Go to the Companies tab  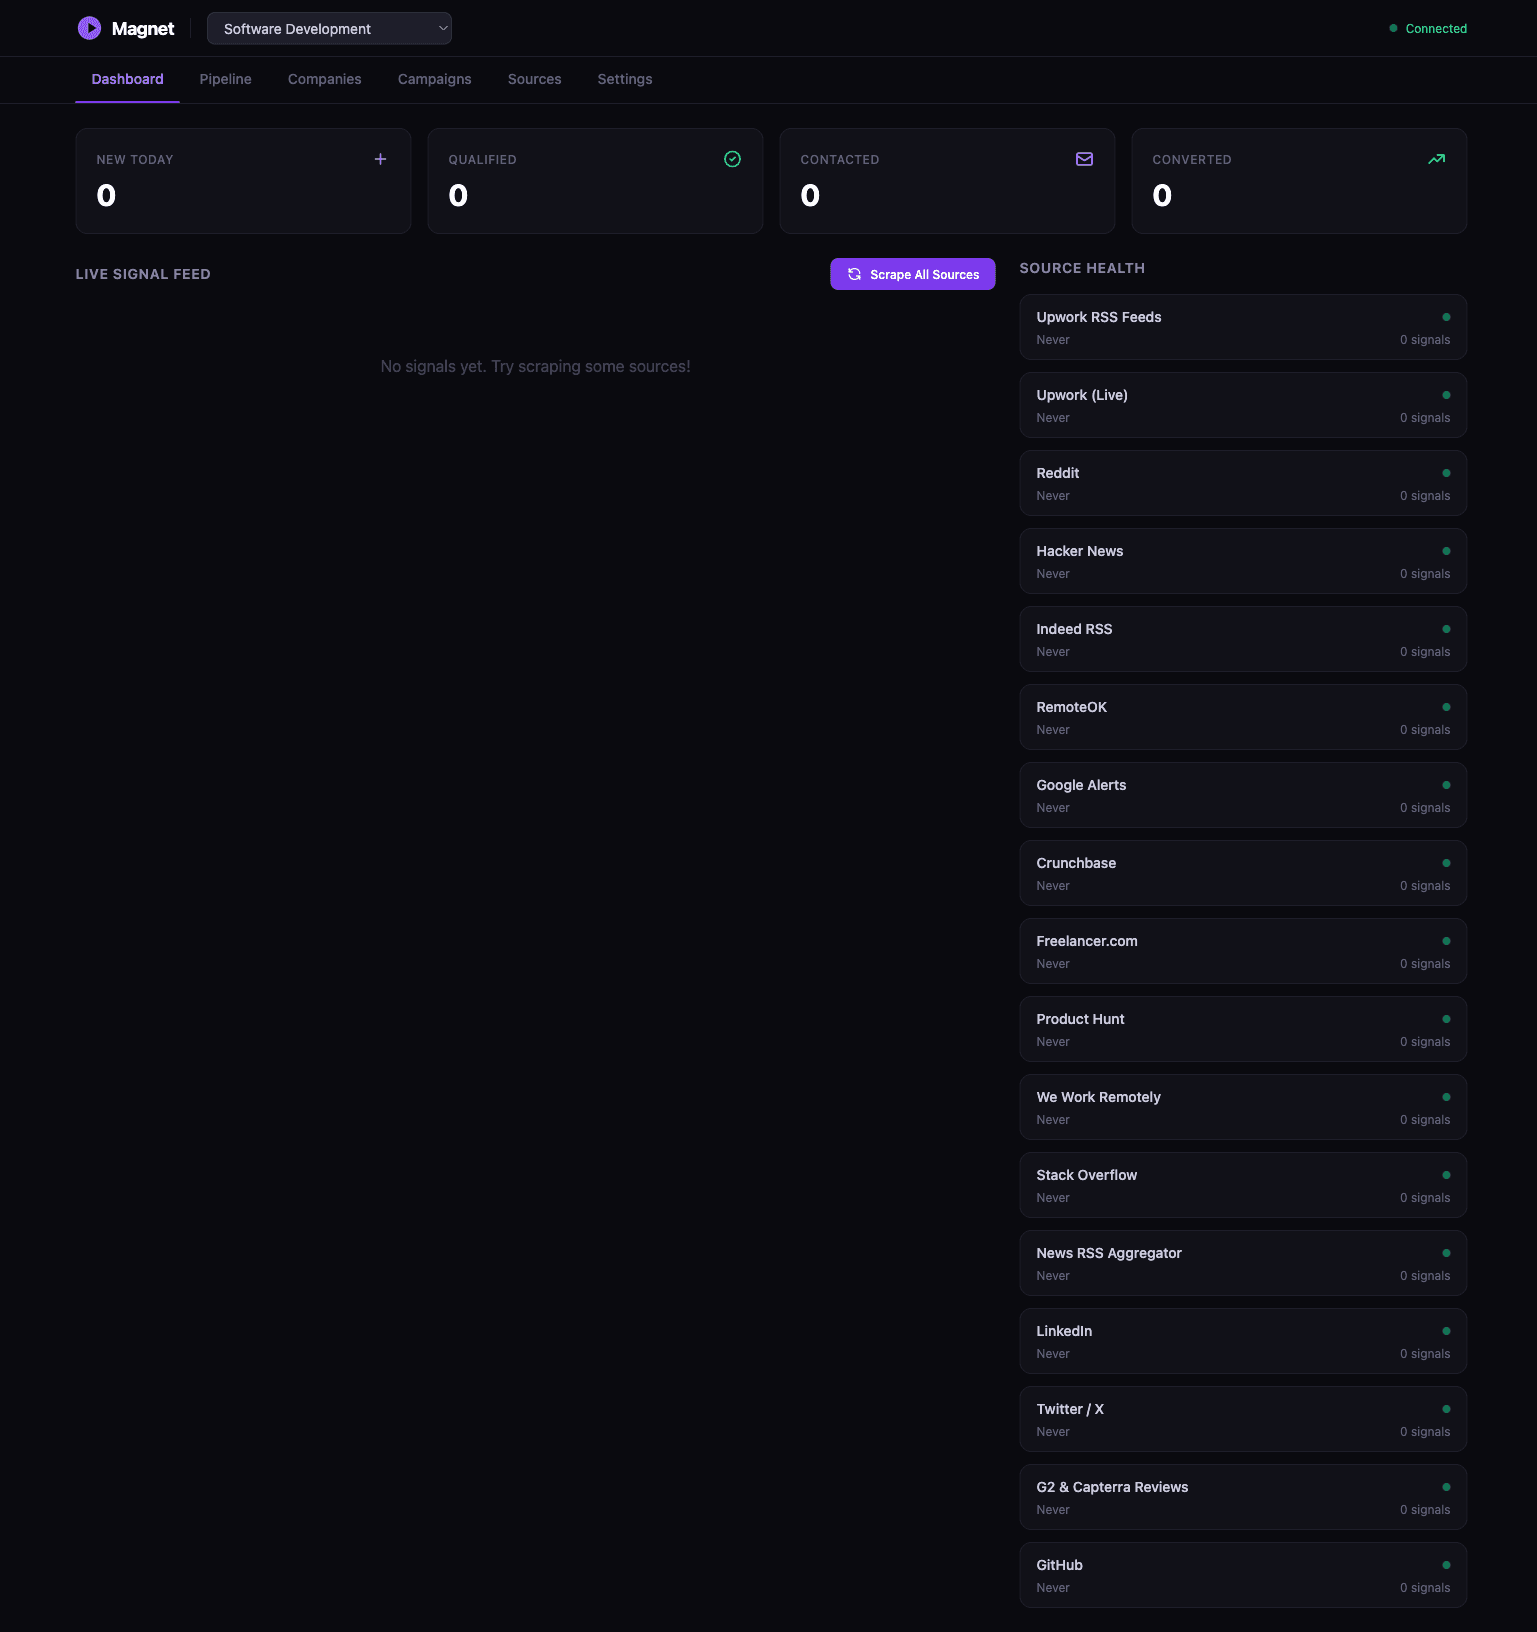(324, 79)
